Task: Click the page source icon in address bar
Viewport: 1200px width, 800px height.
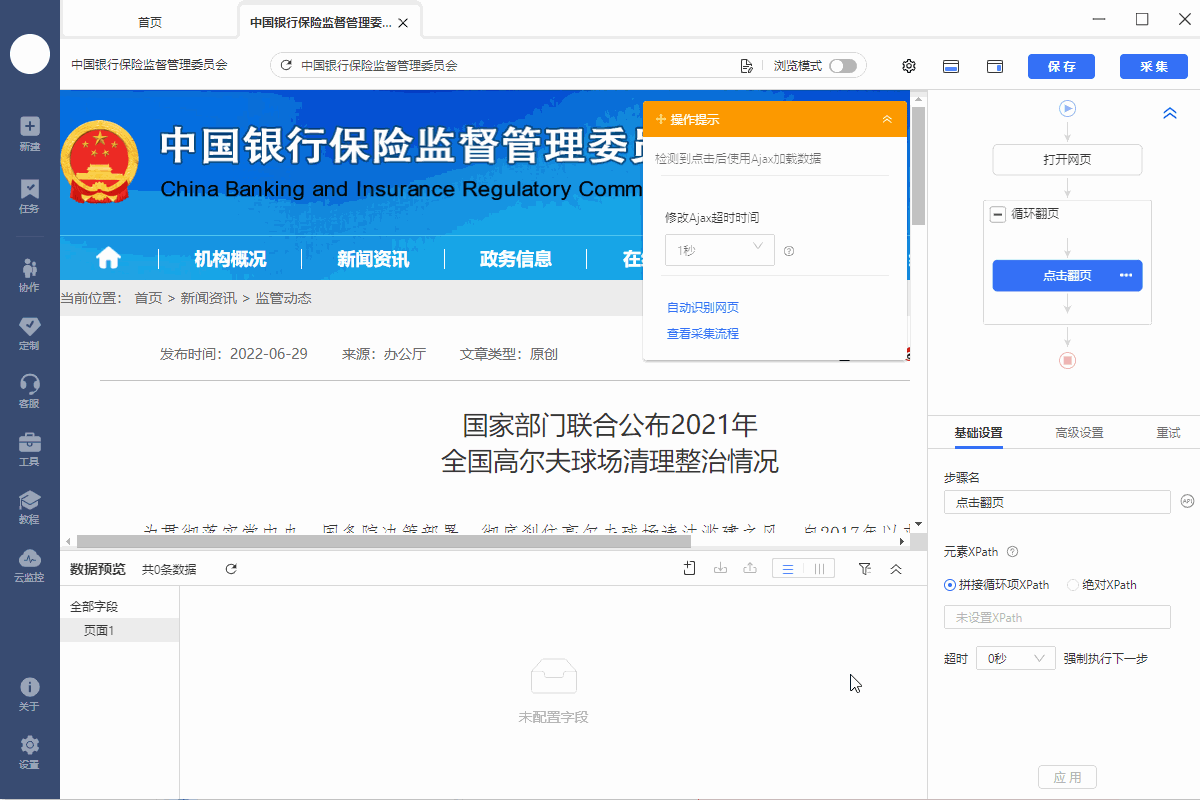Action: coord(746,66)
